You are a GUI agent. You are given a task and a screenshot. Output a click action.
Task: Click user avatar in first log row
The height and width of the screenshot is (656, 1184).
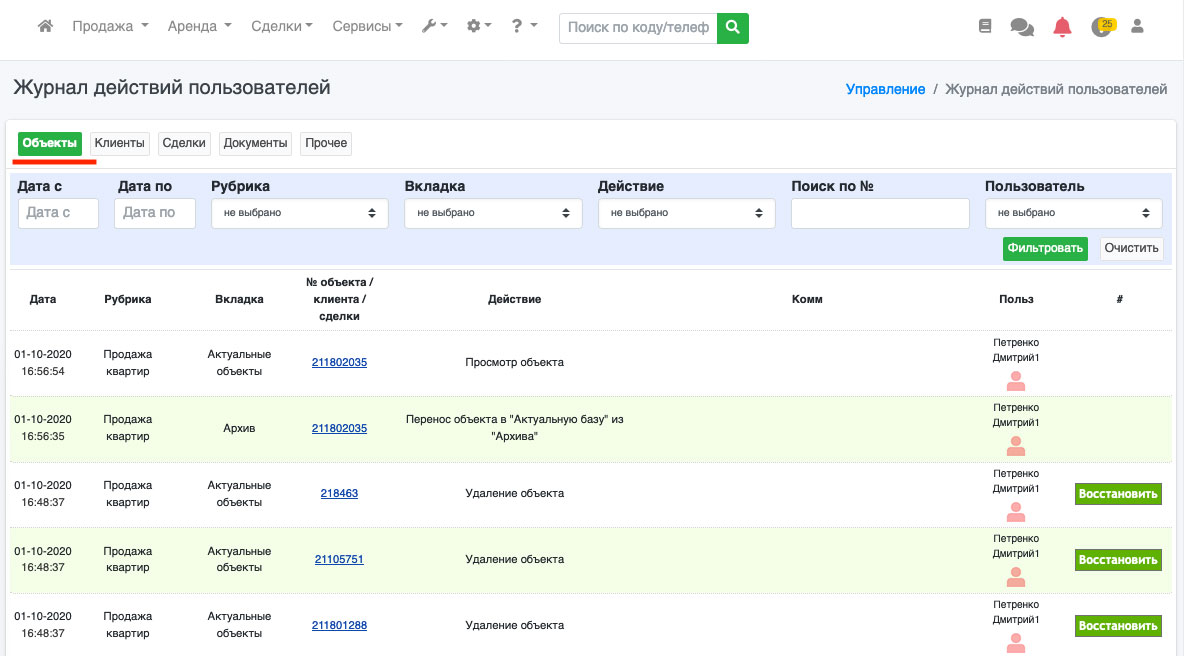[x=1016, y=381]
